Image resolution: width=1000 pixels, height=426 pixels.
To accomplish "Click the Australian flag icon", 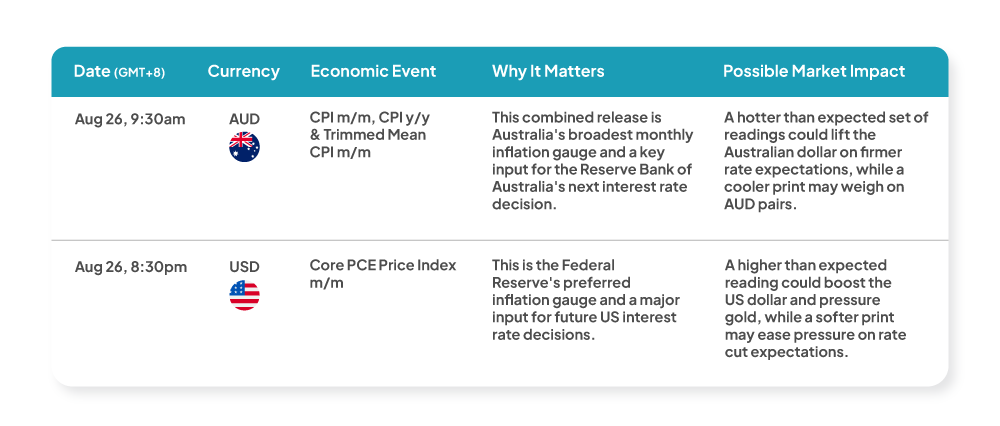I will tap(244, 147).
